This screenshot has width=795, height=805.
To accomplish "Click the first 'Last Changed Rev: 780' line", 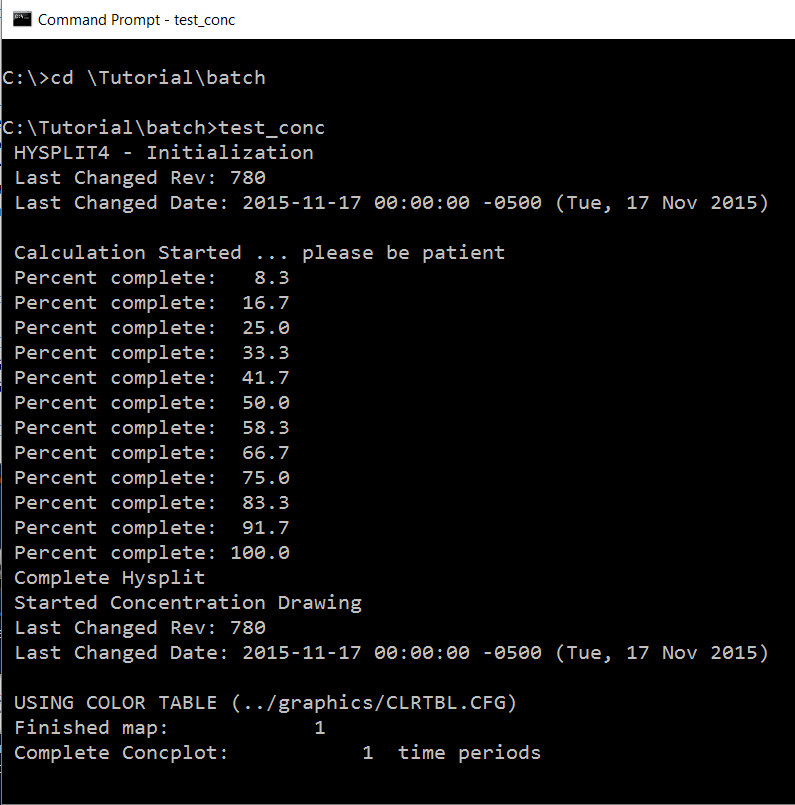I will (140, 178).
